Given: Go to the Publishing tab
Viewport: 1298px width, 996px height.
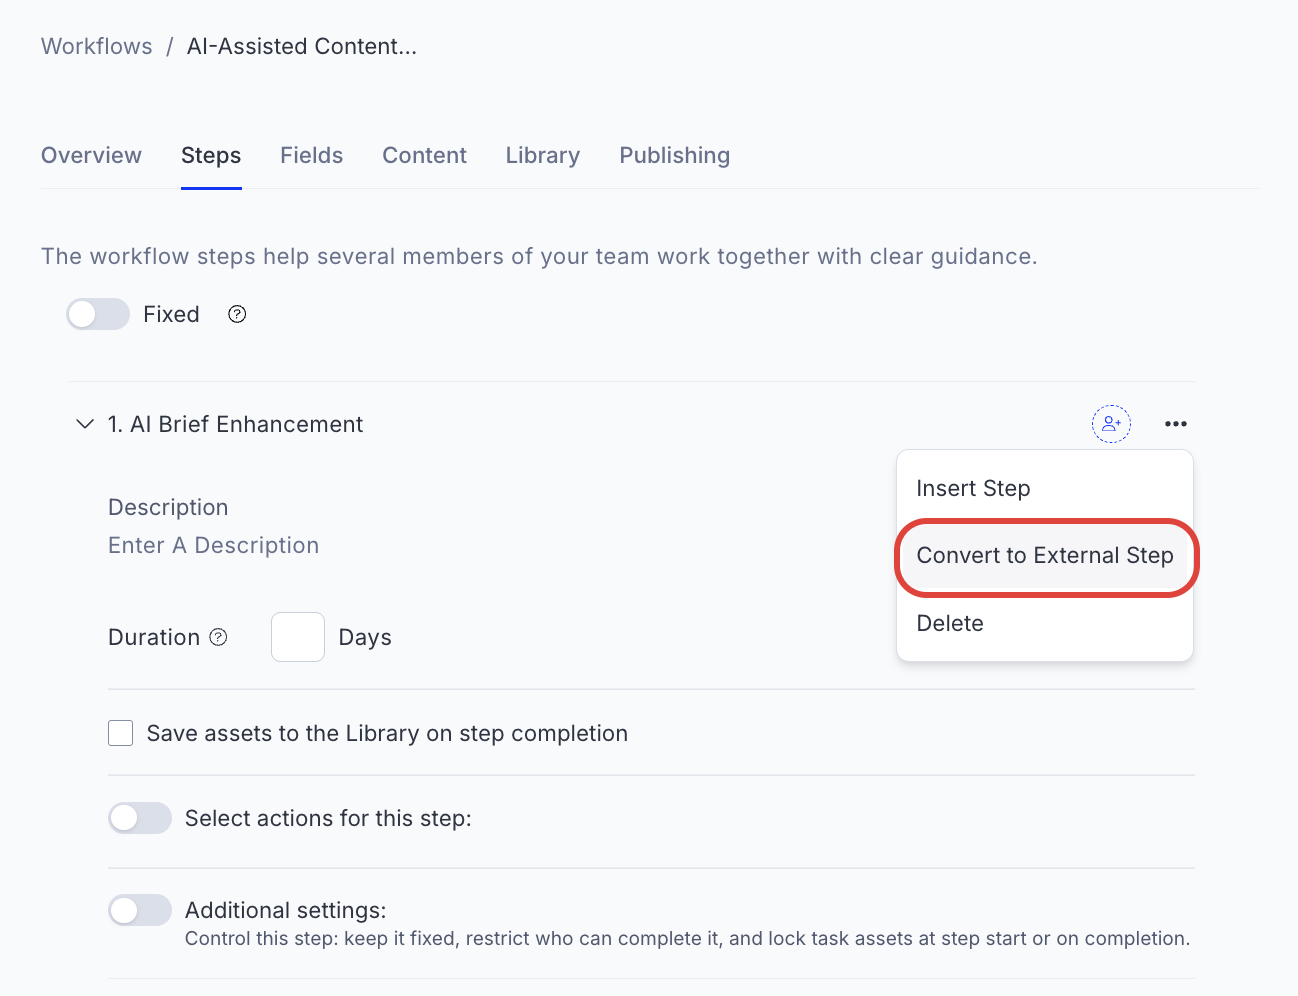Looking at the screenshot, I should 674,155.
